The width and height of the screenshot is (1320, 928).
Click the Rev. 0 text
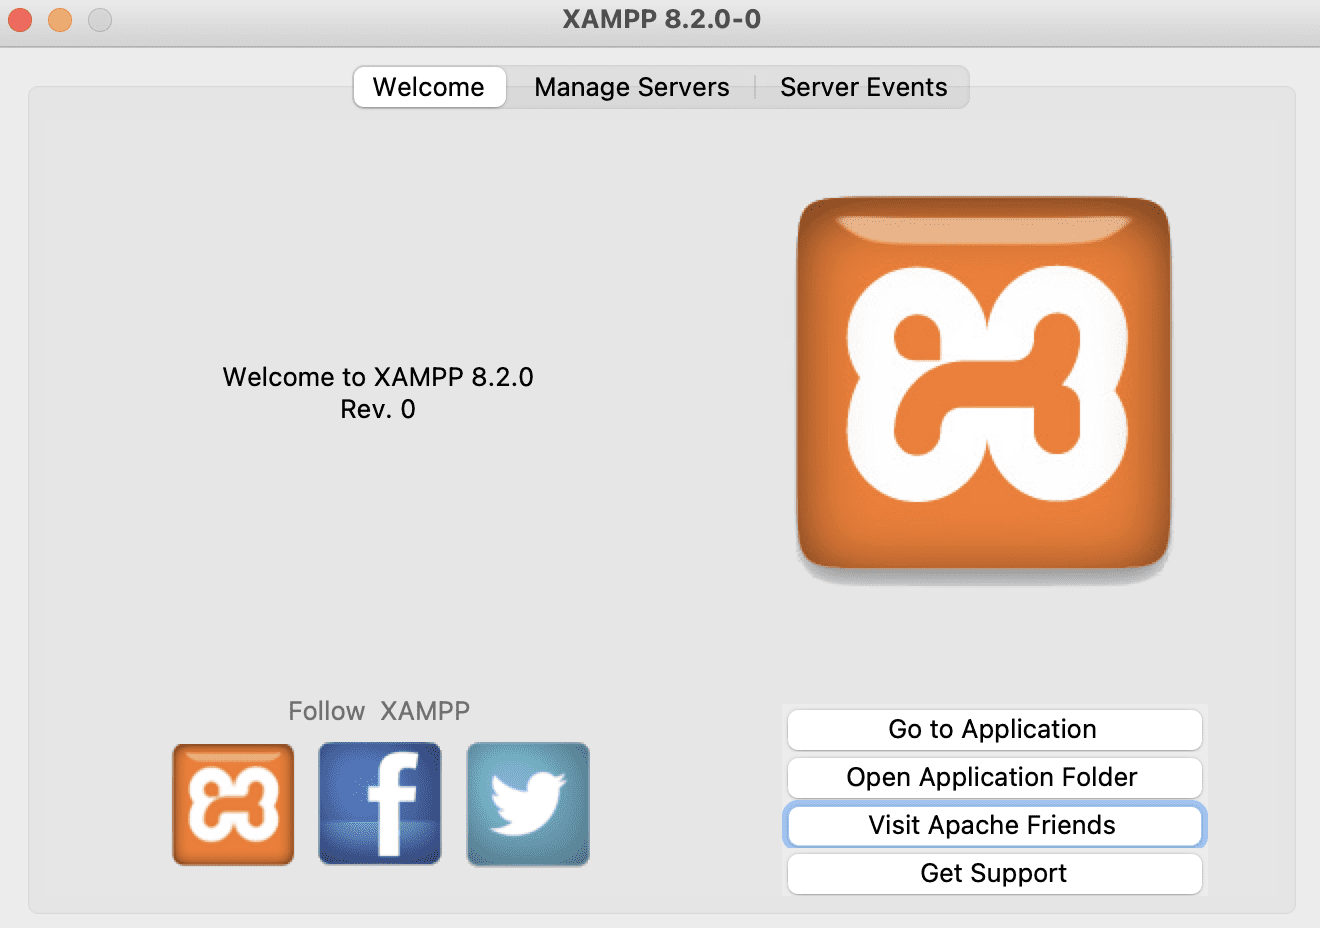378,408
